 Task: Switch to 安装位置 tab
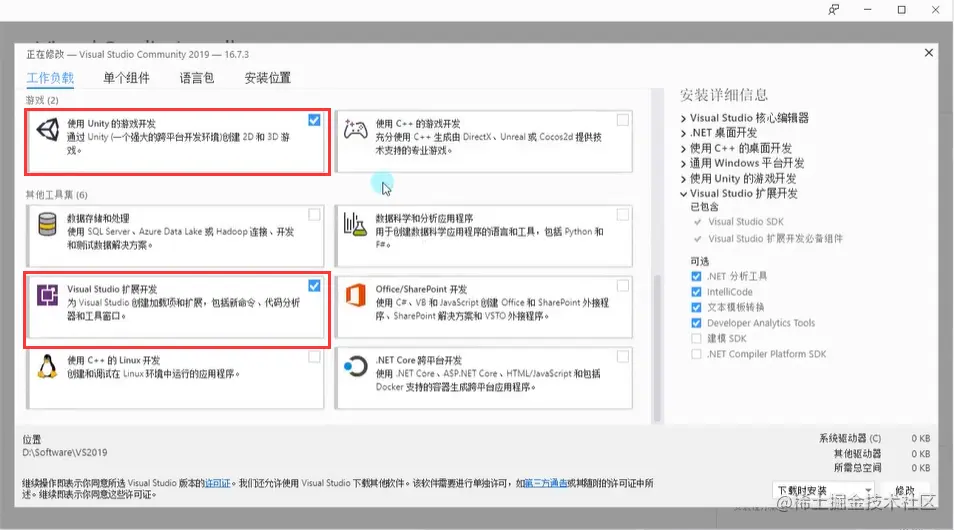(x=268, y=78)
